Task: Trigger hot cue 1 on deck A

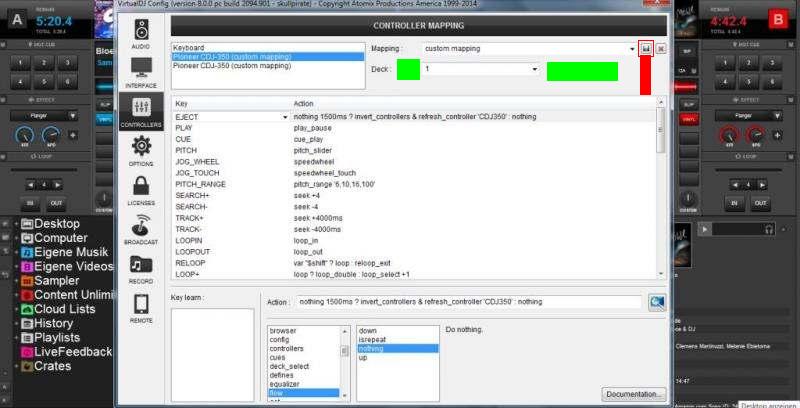Action: (20, 63)
